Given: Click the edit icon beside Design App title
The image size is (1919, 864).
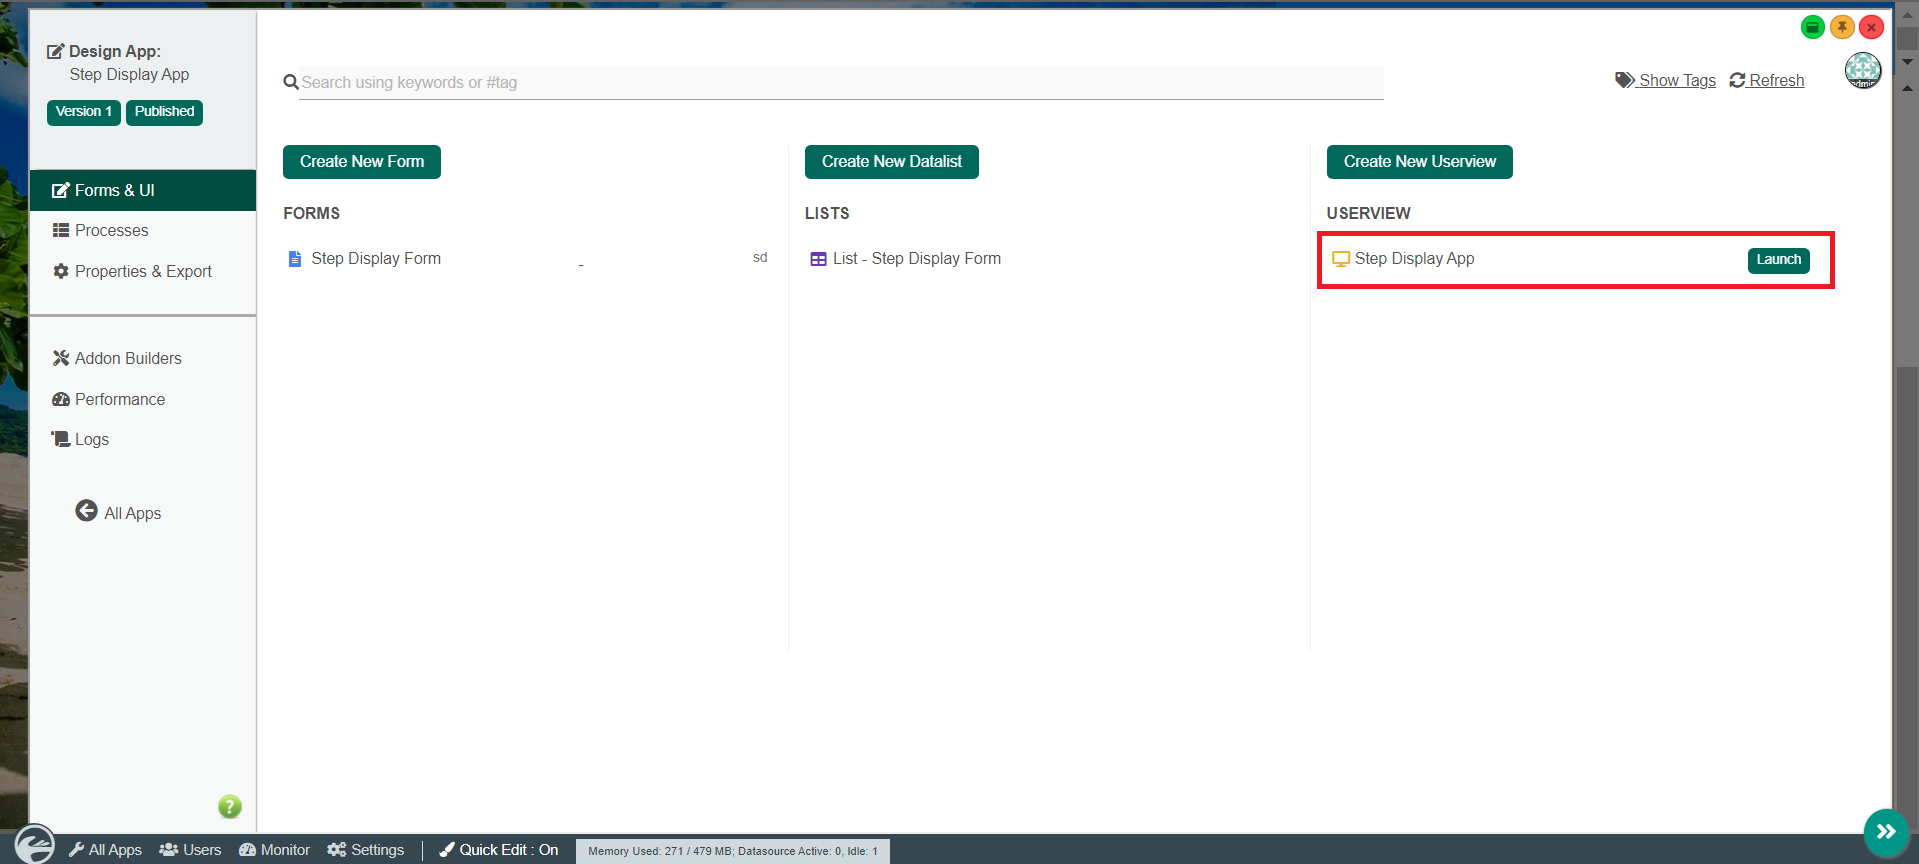Looking at the screenshot, I should coord(56,51).
